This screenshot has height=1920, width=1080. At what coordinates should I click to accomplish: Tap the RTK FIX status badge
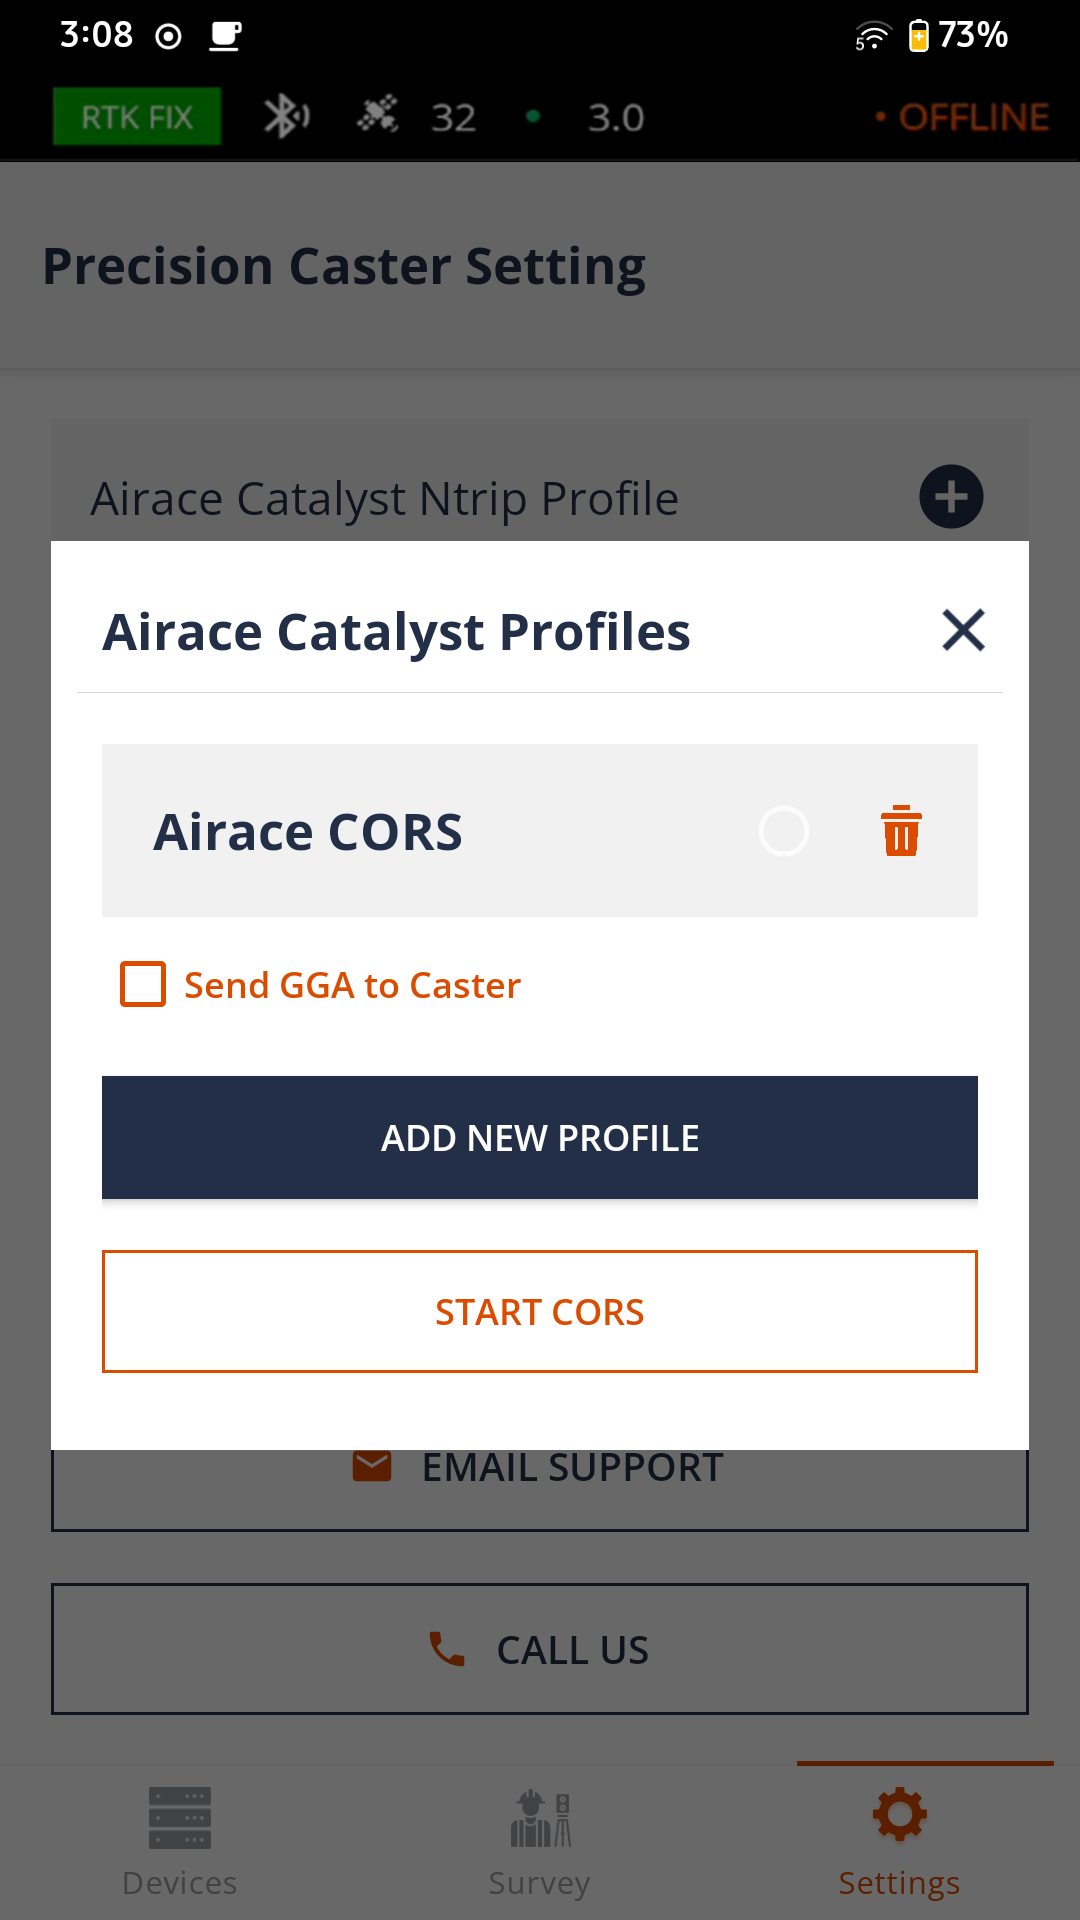pos(137,117)
